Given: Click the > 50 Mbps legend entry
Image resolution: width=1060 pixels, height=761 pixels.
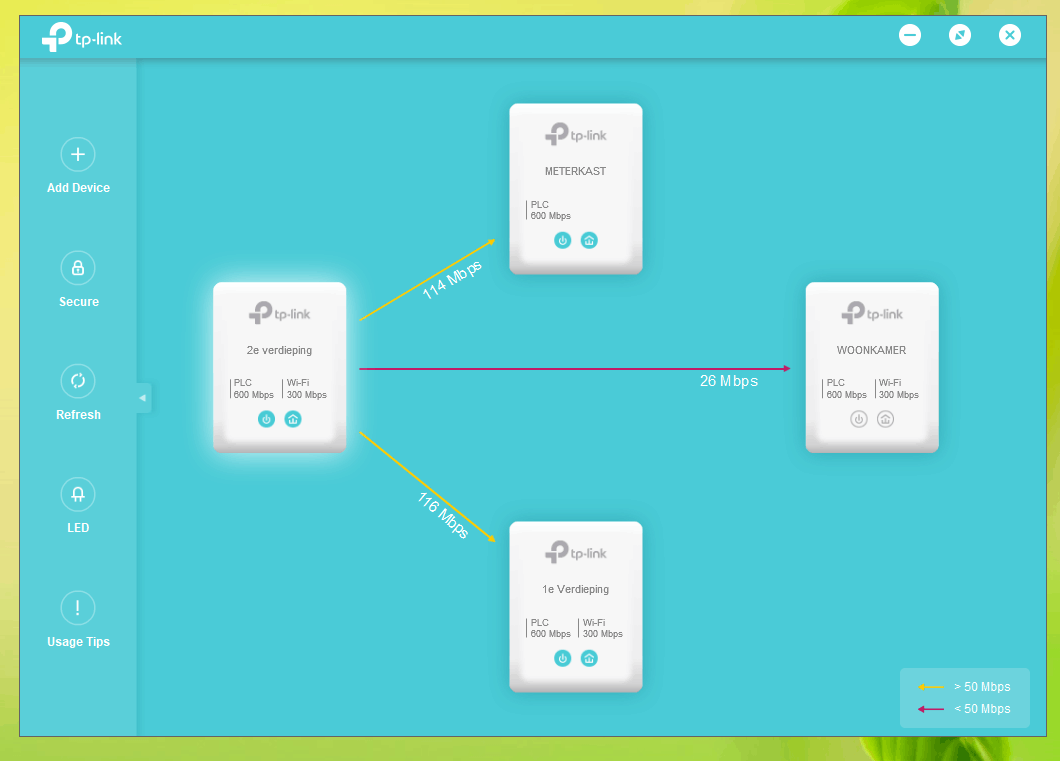Looking at the screenshot, I should (x=965, y=687).
